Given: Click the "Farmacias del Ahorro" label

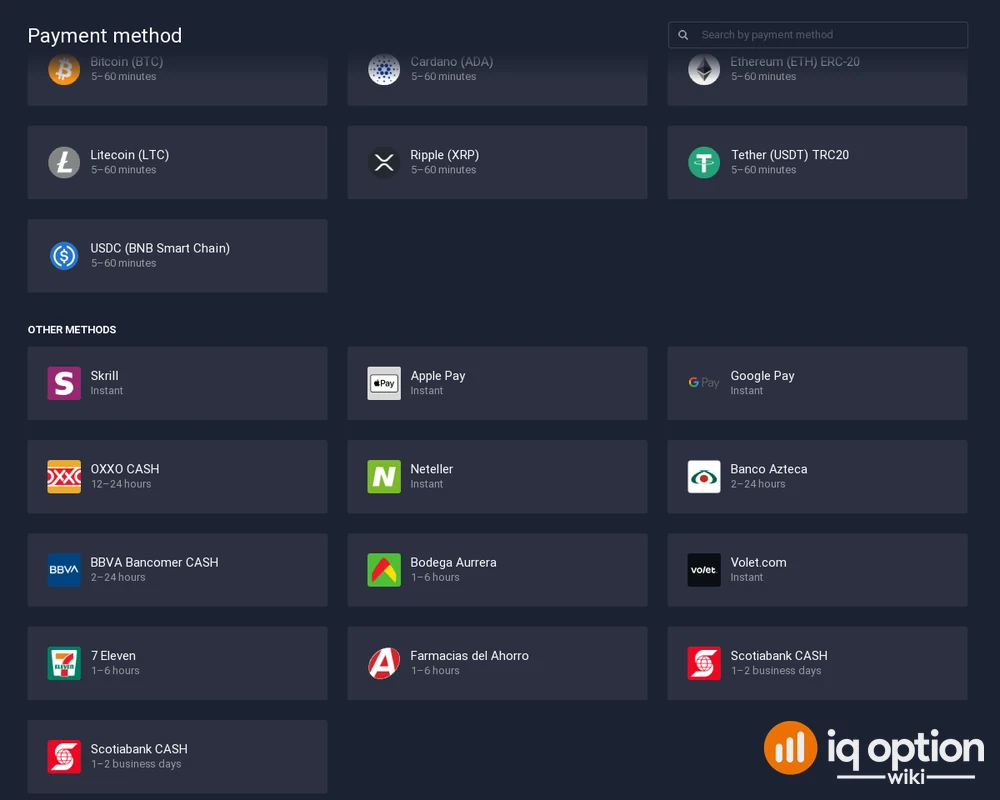Looking at the screenshot, I should (x=469, y=655).
